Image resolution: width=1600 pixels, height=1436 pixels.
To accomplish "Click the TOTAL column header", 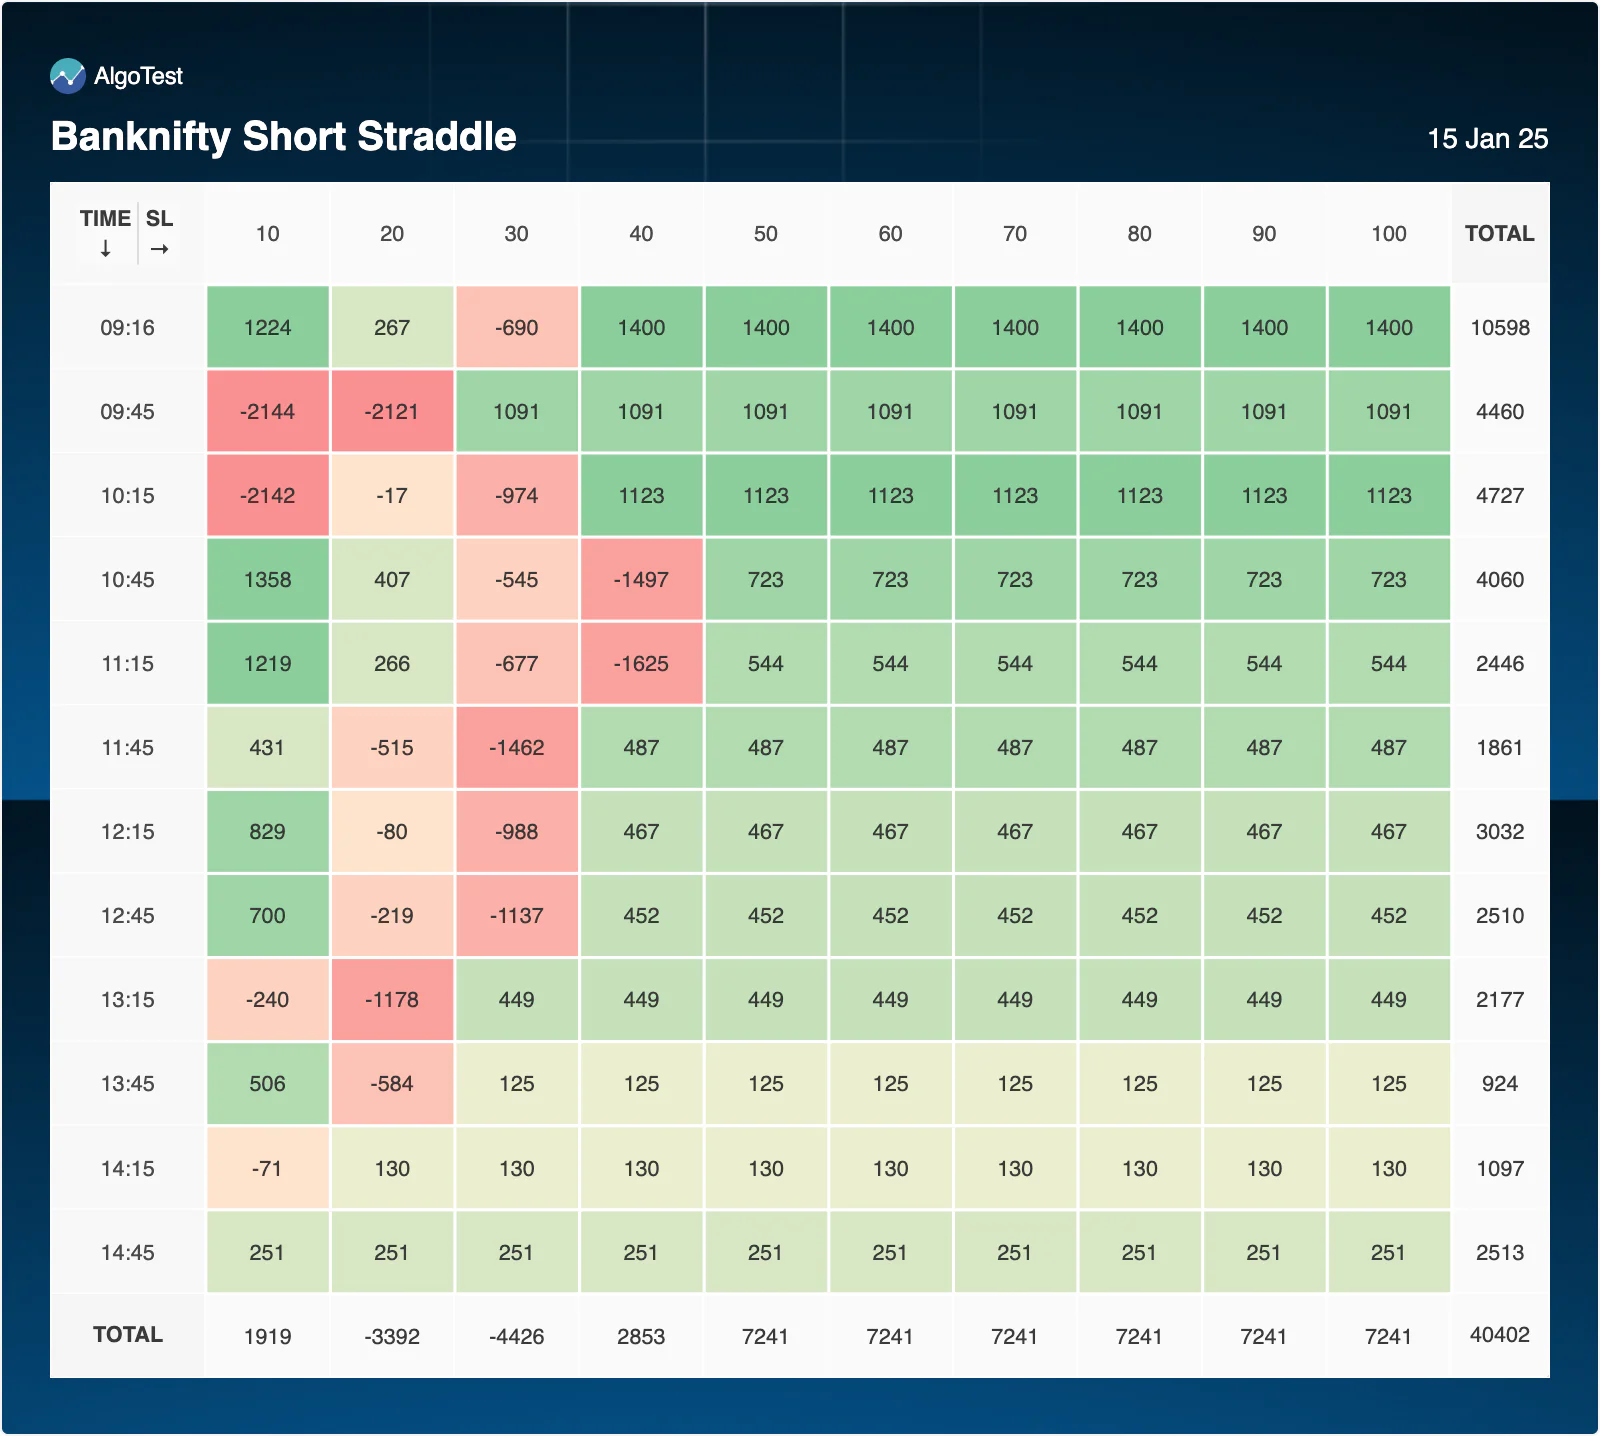I will (x=1499, y=234).
